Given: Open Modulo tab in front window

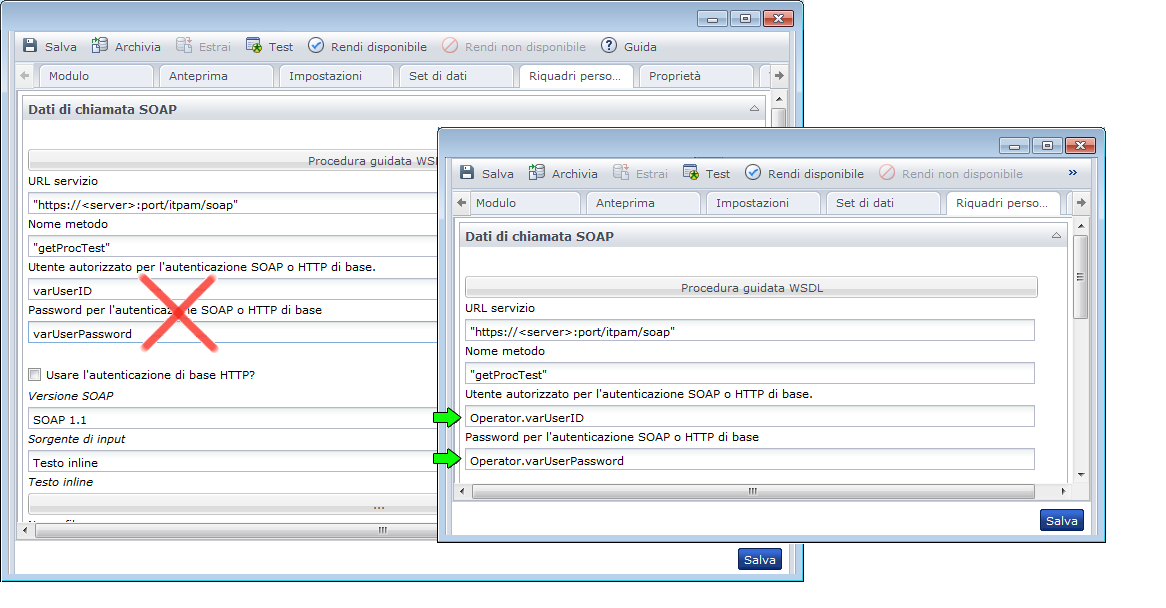Looking at the screenshot, I should coord(524,203).
